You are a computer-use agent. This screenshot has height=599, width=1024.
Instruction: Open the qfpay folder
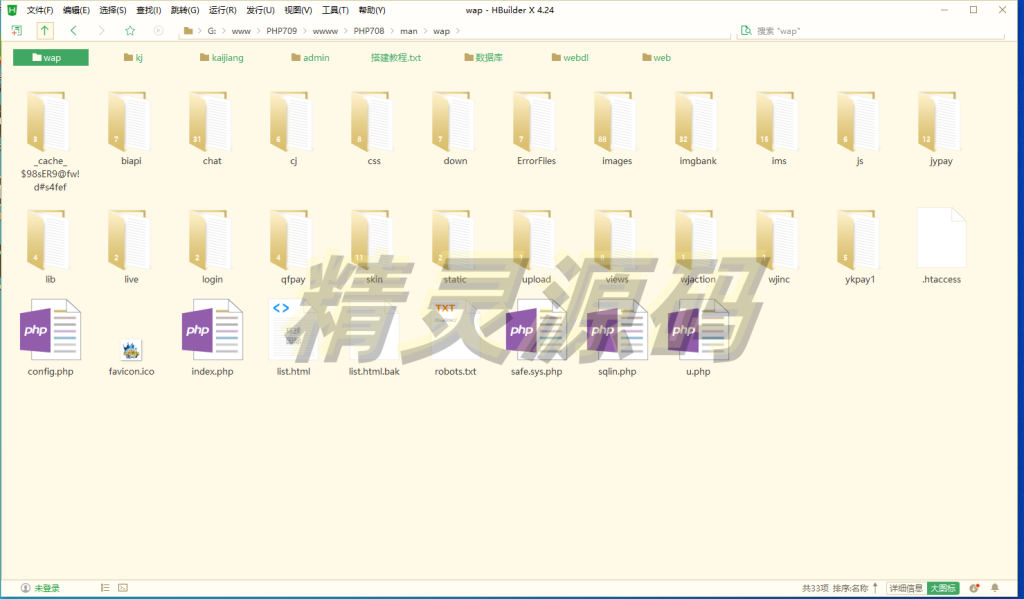pyautogui.click(x=293, y=247)
